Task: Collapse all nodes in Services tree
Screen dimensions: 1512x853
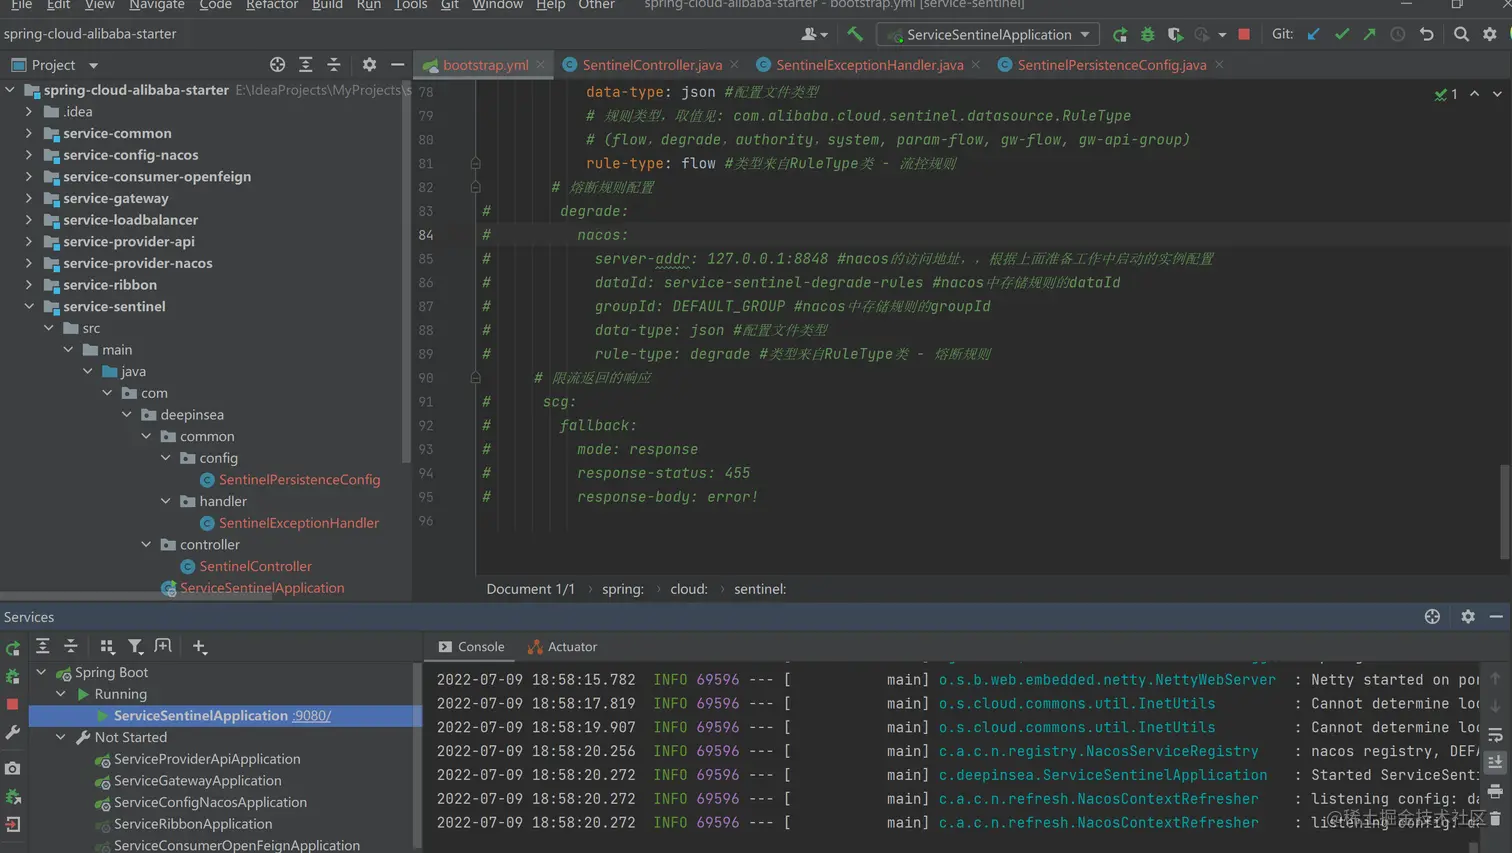Action: [71, 646]
